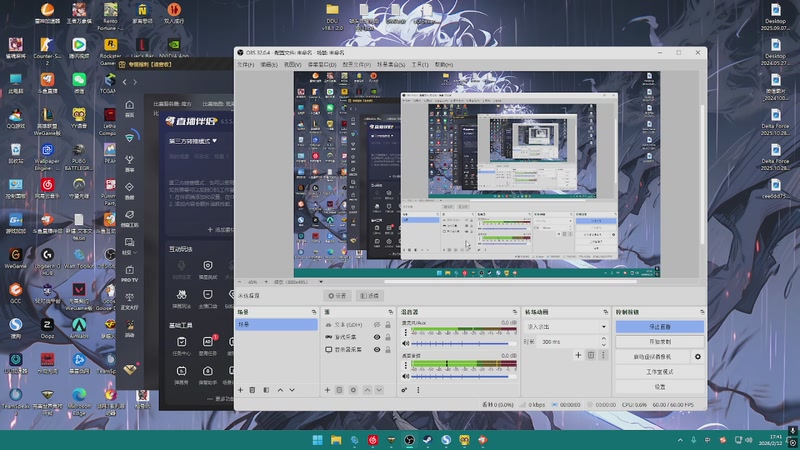Open scene filters icon in Scenes panel

(x=266, y=390)
